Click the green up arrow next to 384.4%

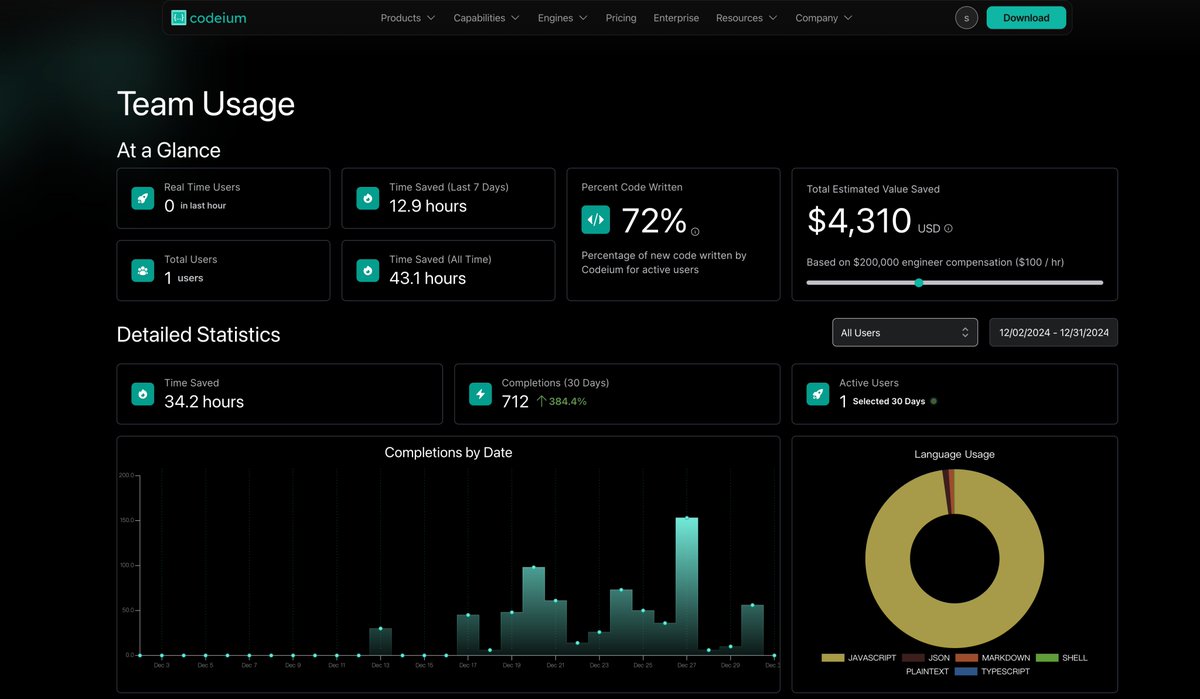(541, 401)
